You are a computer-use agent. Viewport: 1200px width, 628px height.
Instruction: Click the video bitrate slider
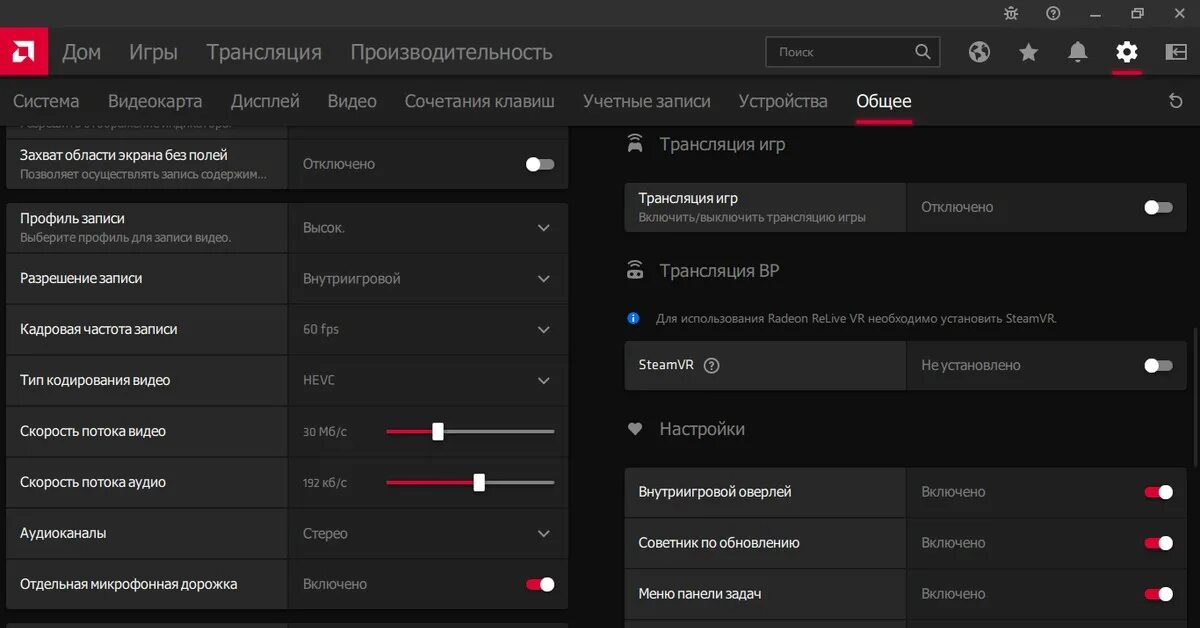[470, 432]
